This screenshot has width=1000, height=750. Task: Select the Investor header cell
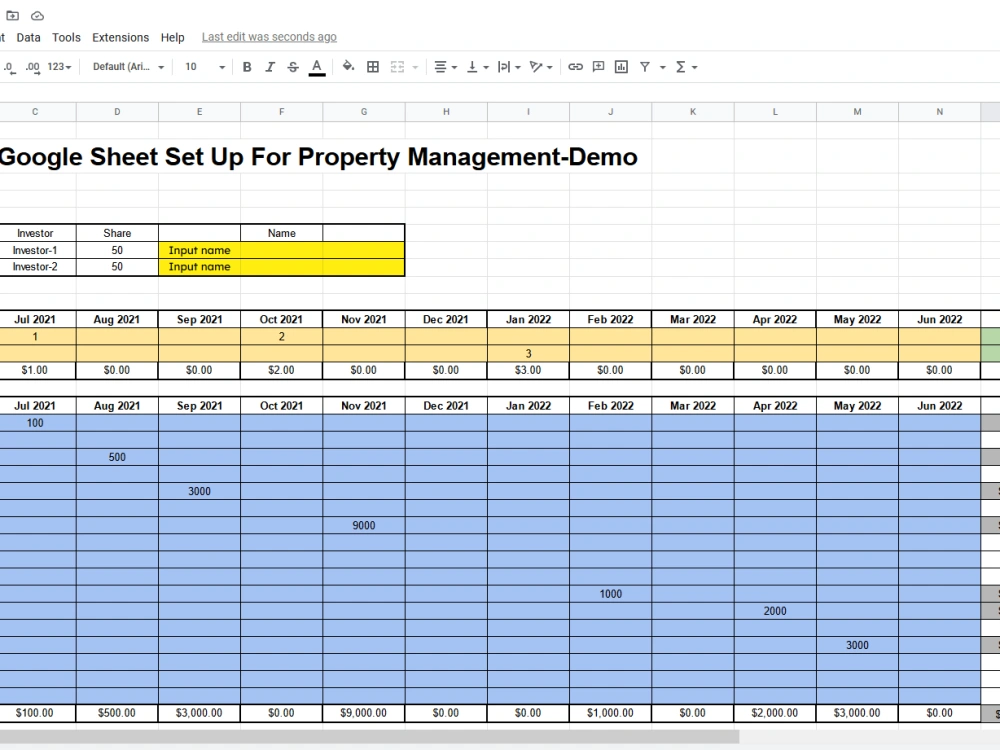(35, 233)
